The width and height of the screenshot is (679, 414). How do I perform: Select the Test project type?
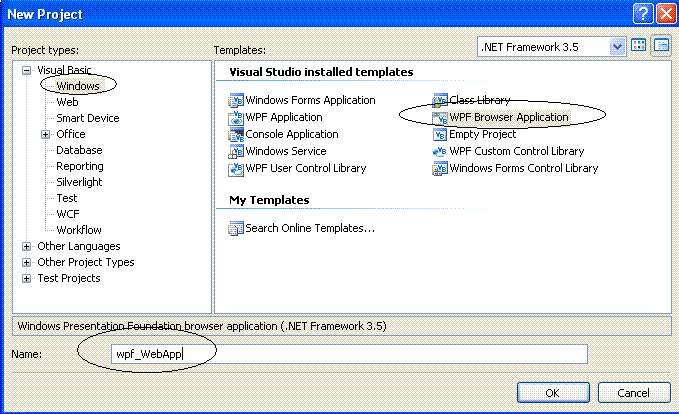[x=67, y=198]
